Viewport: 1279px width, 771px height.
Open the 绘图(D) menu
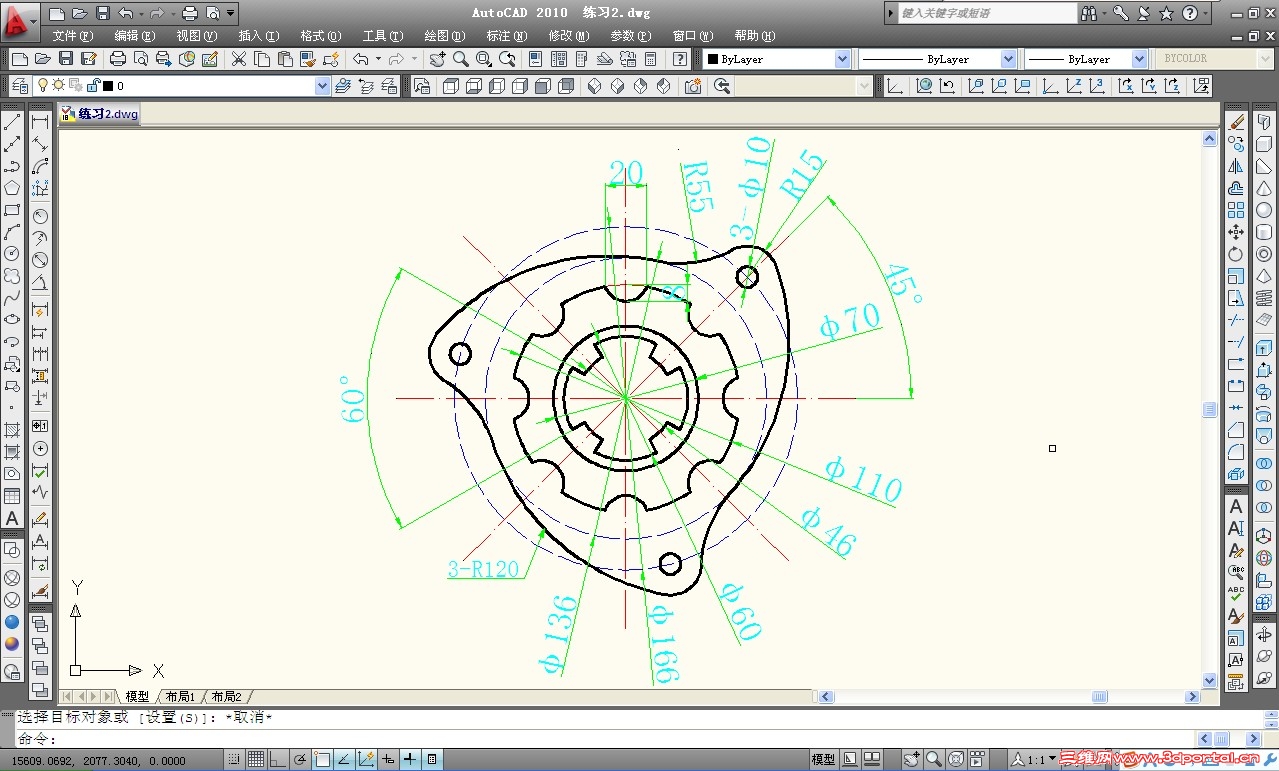445,36
